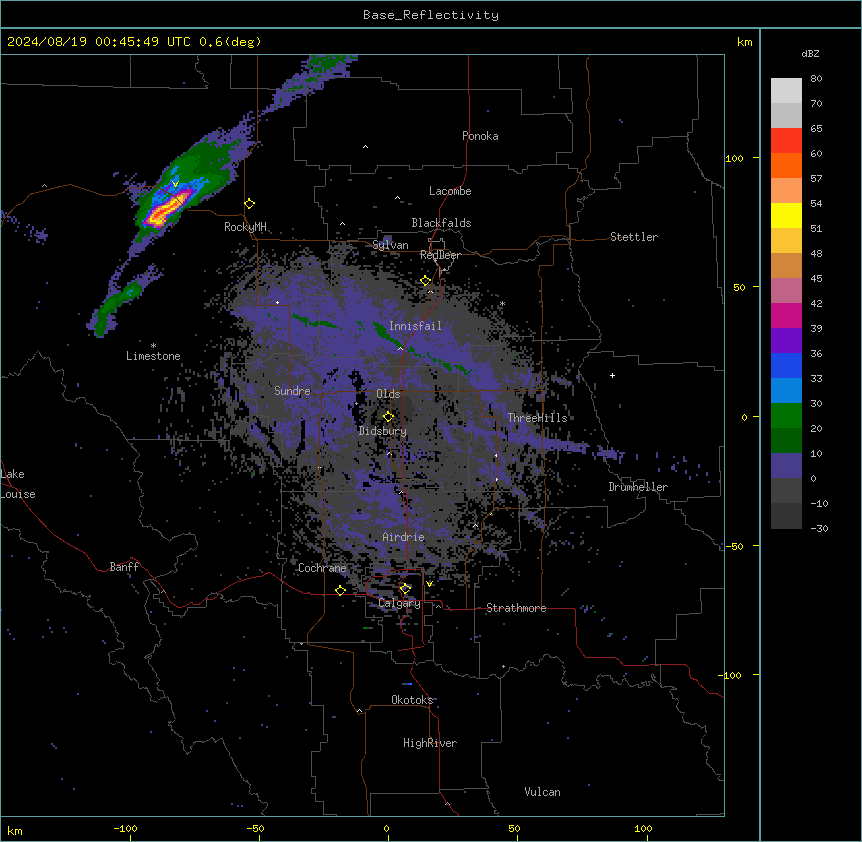Image resolution: width=862 pixels, height=842 pixels.
Task: Click the yellow diamond marker below RedDeer
Action: (426, 281)
